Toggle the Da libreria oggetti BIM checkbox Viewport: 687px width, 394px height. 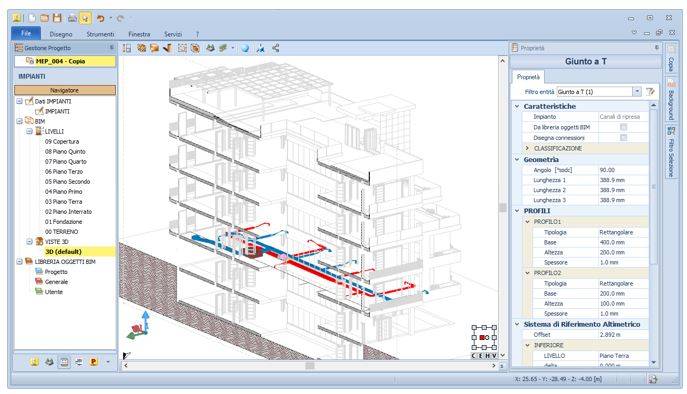[623, 127]
